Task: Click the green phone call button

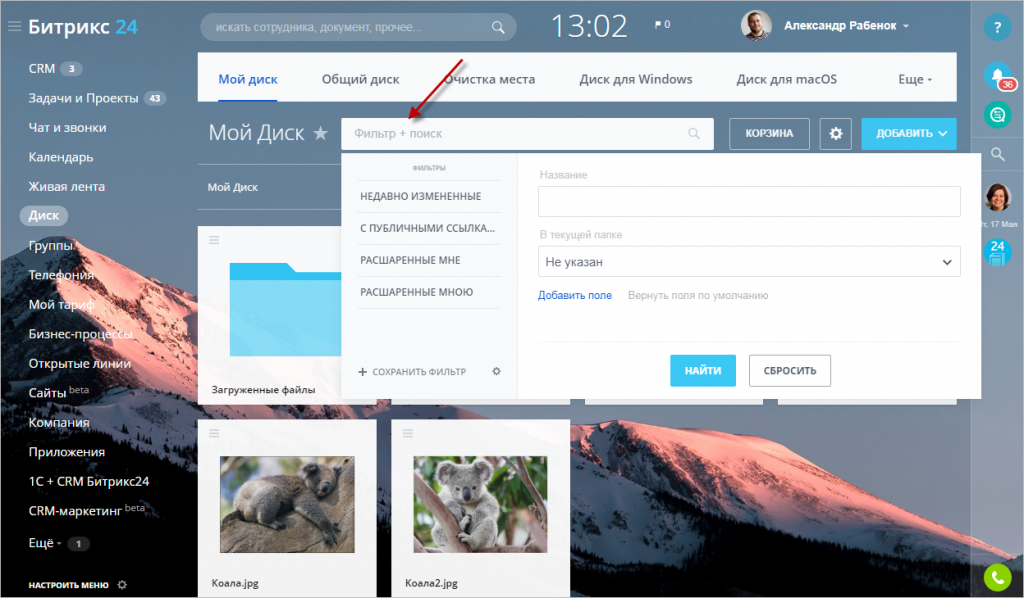Action: [997, 577]
